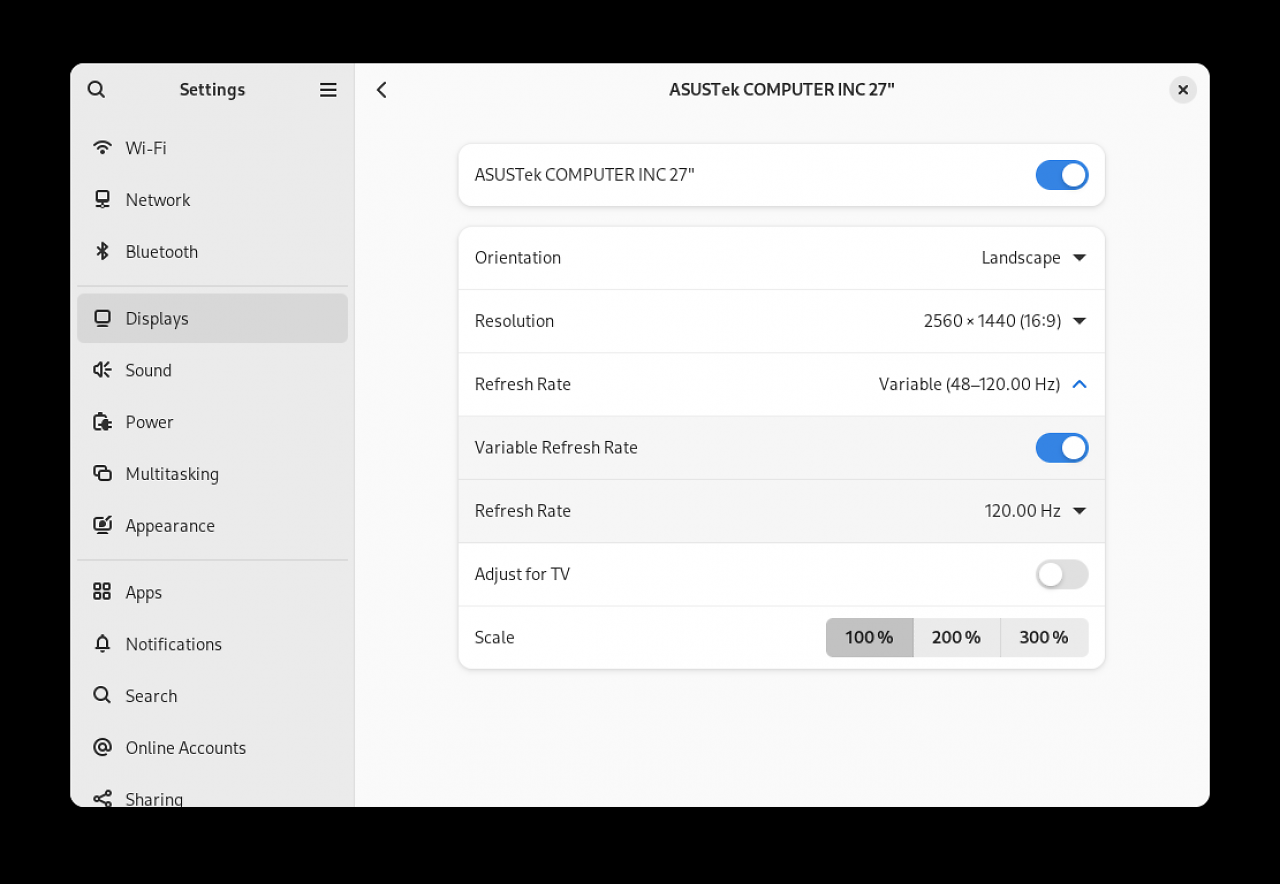Click the Notifications bell icon
Screen dimensions: 1280x884
(102, 644)
